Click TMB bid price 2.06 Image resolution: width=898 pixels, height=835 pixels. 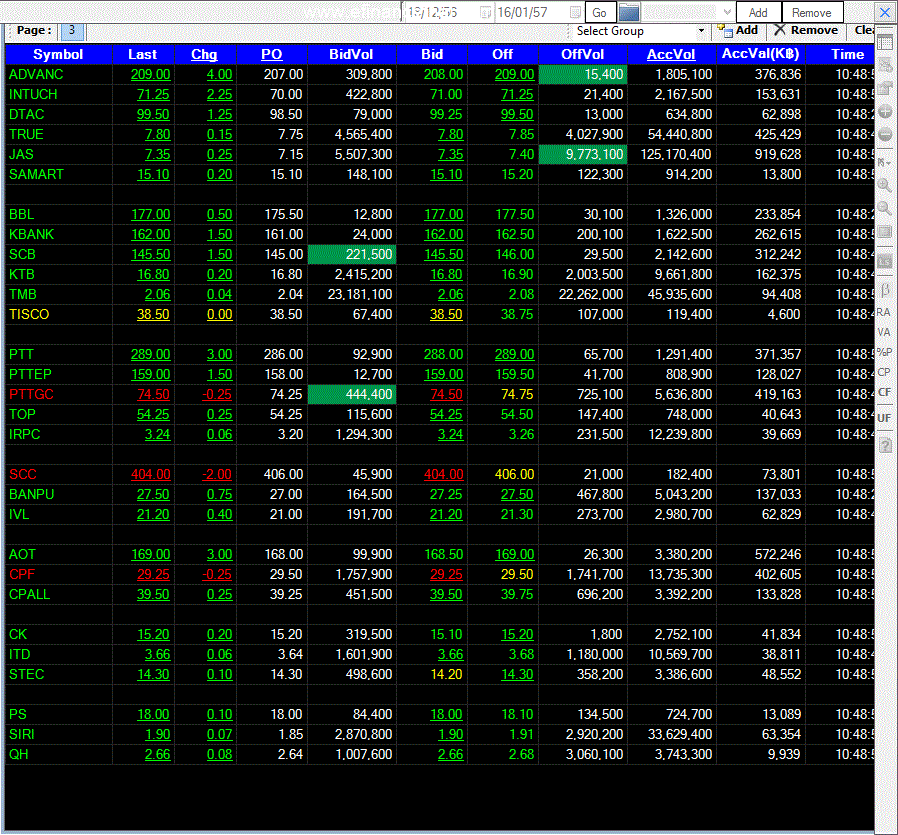point(450,294)
